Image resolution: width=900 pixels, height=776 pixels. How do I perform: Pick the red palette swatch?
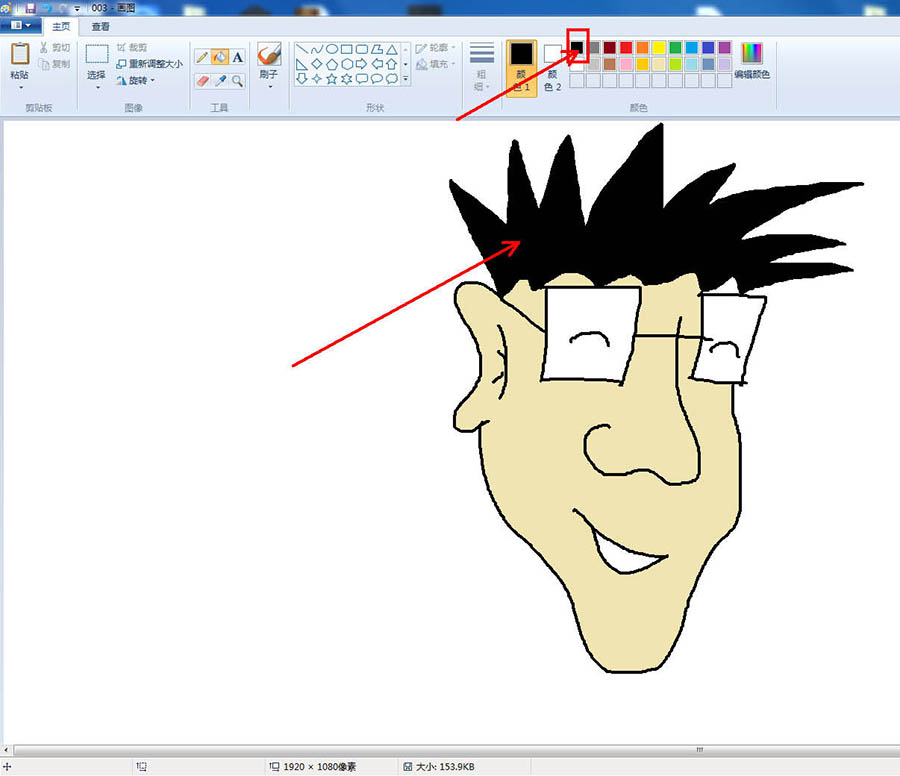coord(626,47)
